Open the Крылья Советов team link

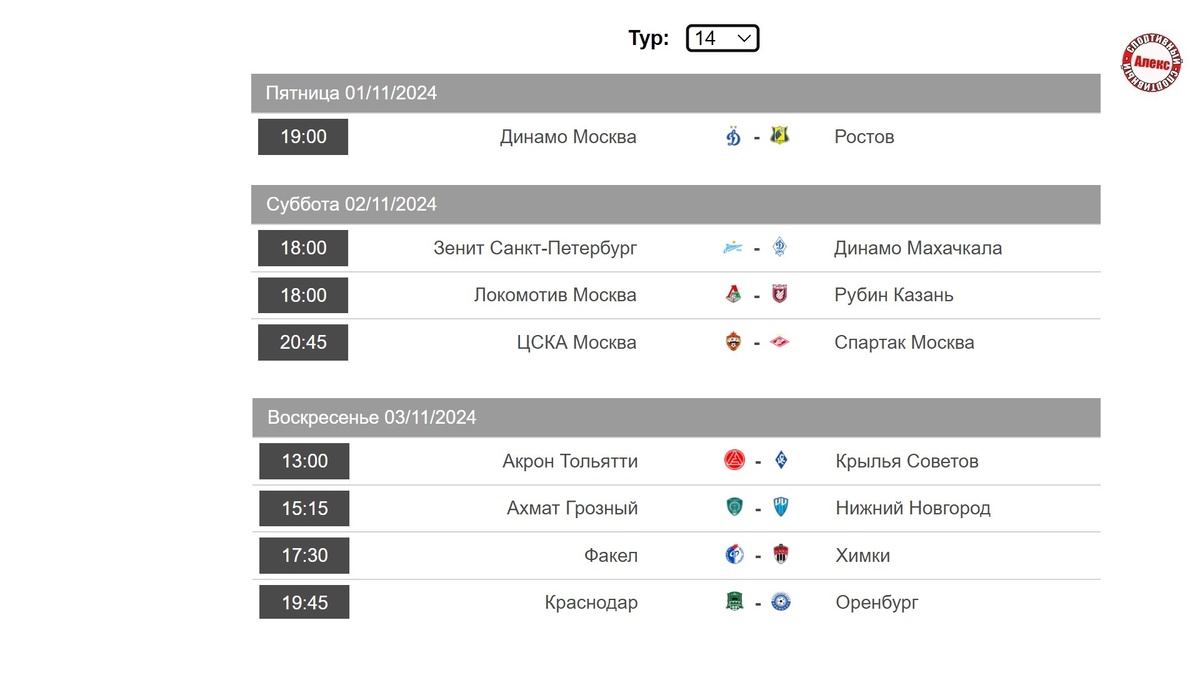[x=907, y=461]
